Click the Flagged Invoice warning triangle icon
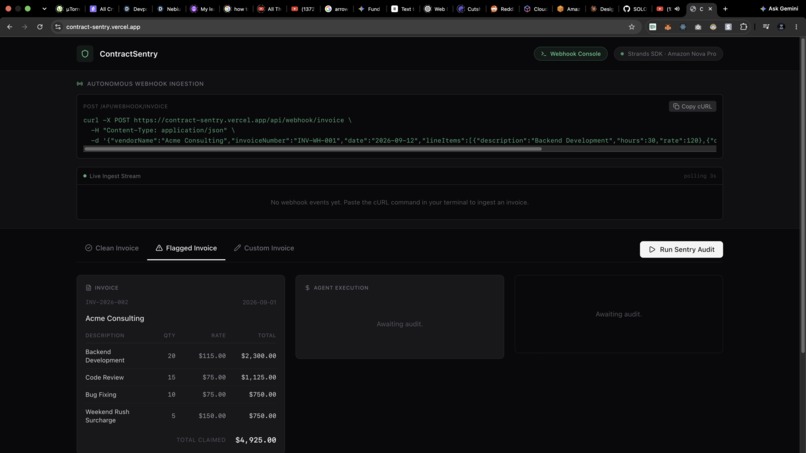Image resolution: width=806 pixels, height=453 pixels. click(x=159, y=248)
